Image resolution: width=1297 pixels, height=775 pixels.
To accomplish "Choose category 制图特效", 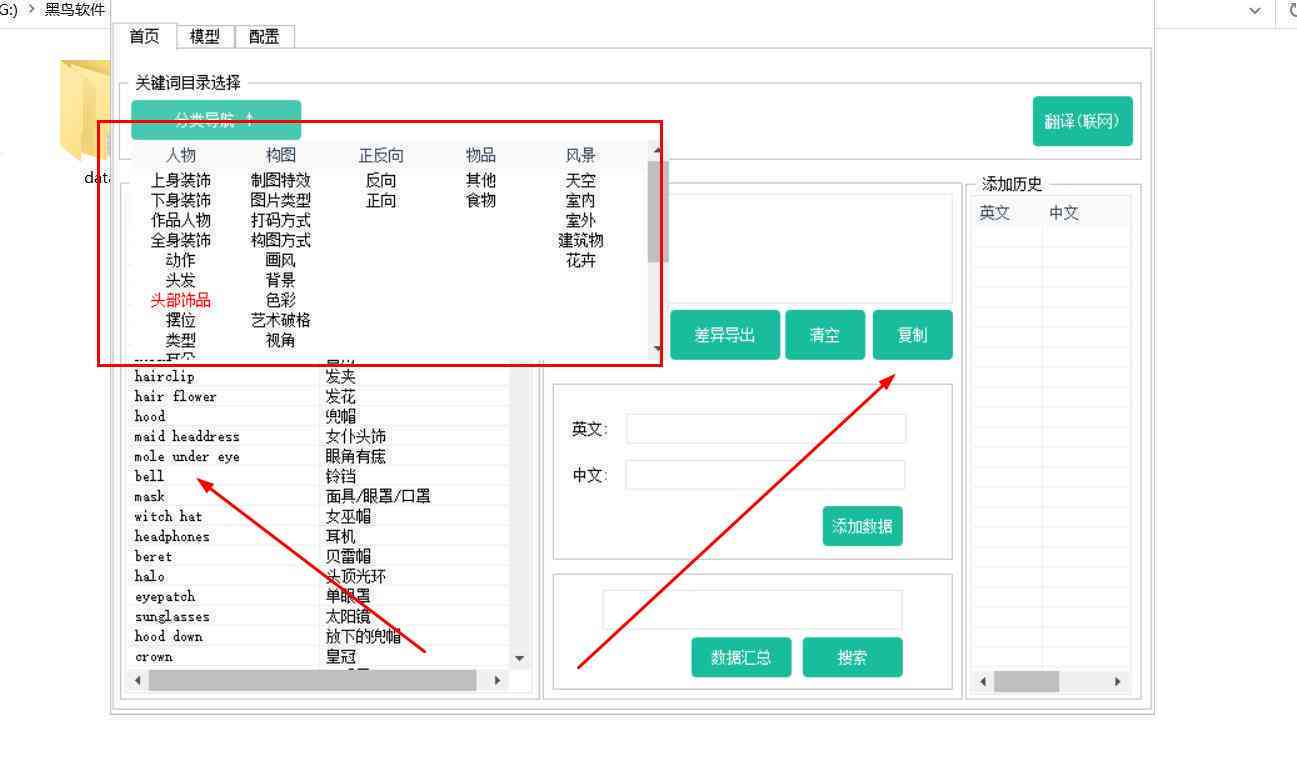I will coord(281,181).
